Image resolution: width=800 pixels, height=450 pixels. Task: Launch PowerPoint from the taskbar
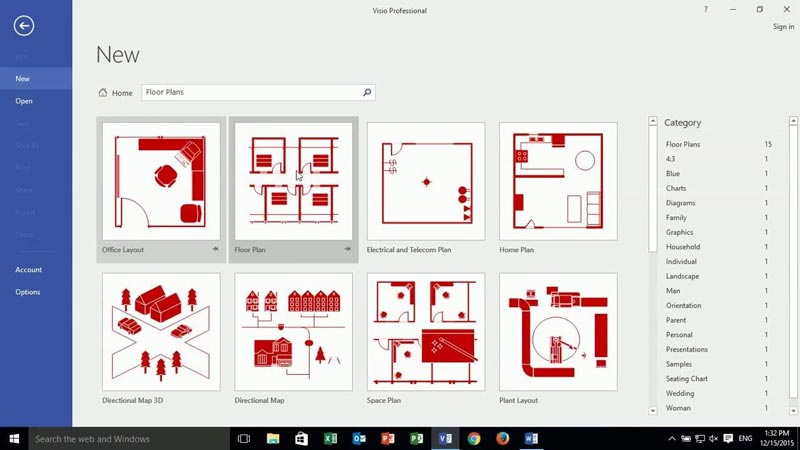pyautogui.click(x=388, y=439)
